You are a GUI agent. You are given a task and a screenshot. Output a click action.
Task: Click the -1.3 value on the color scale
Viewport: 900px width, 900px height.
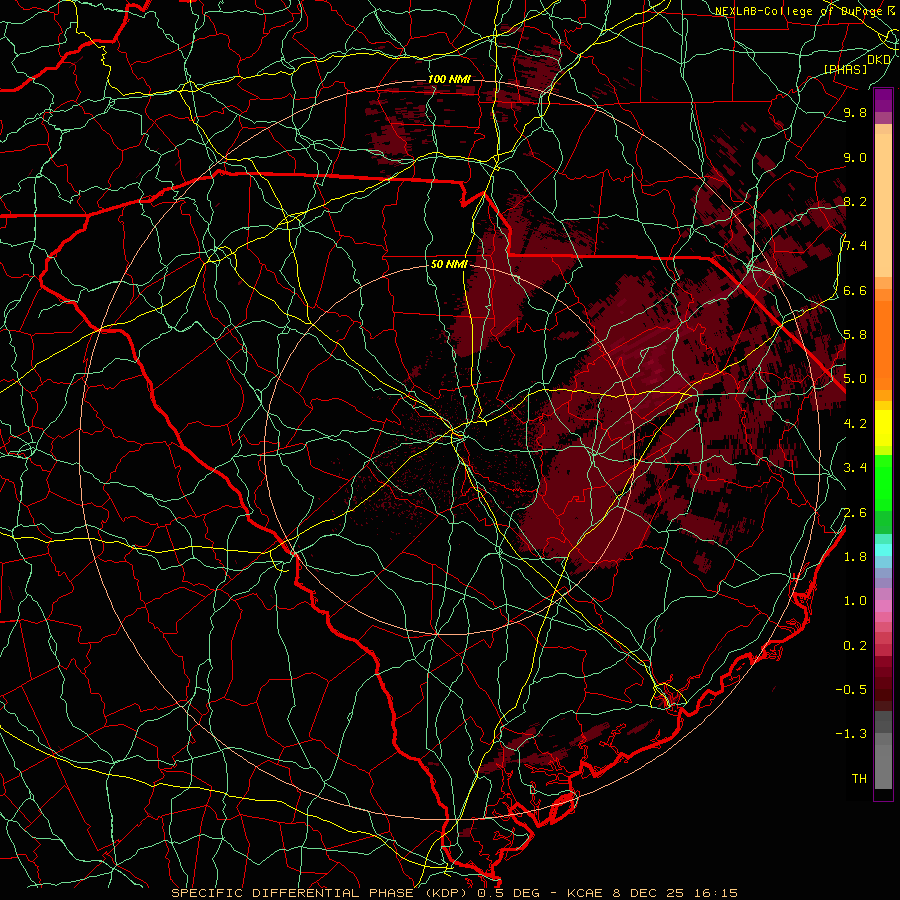pyautogui.click(x=851, y=734)
